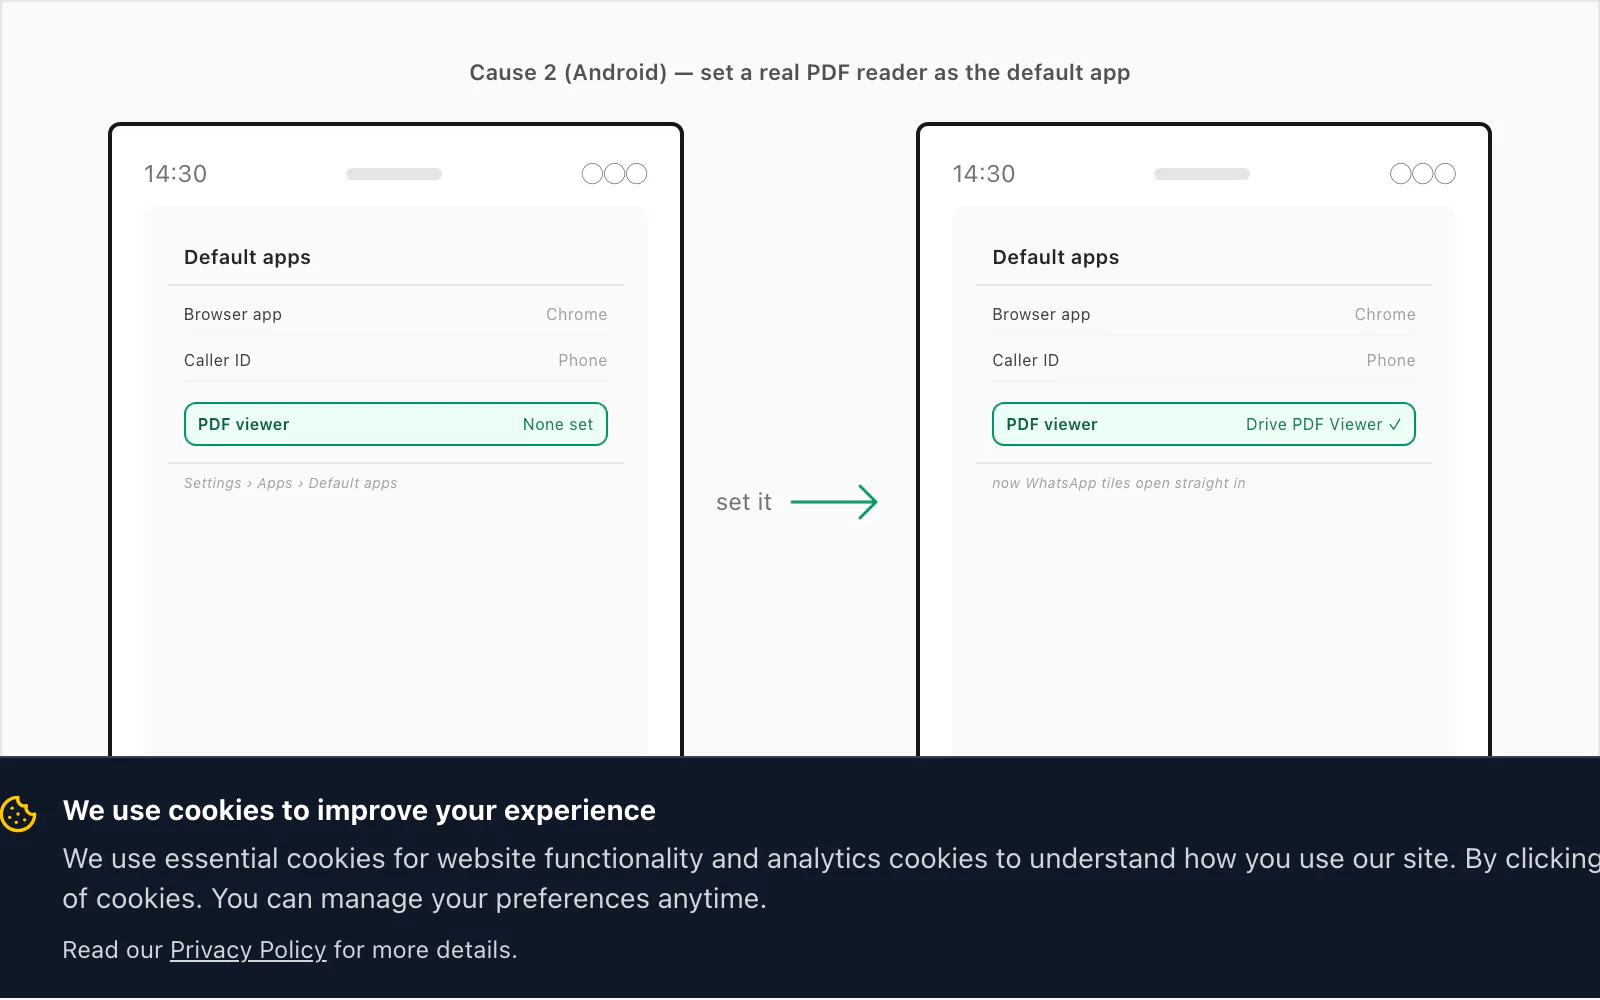The width and height of the screenshot is (1600, 1000).
Task: Click the Default apps heading on left phone
Action: click(247, 257)
